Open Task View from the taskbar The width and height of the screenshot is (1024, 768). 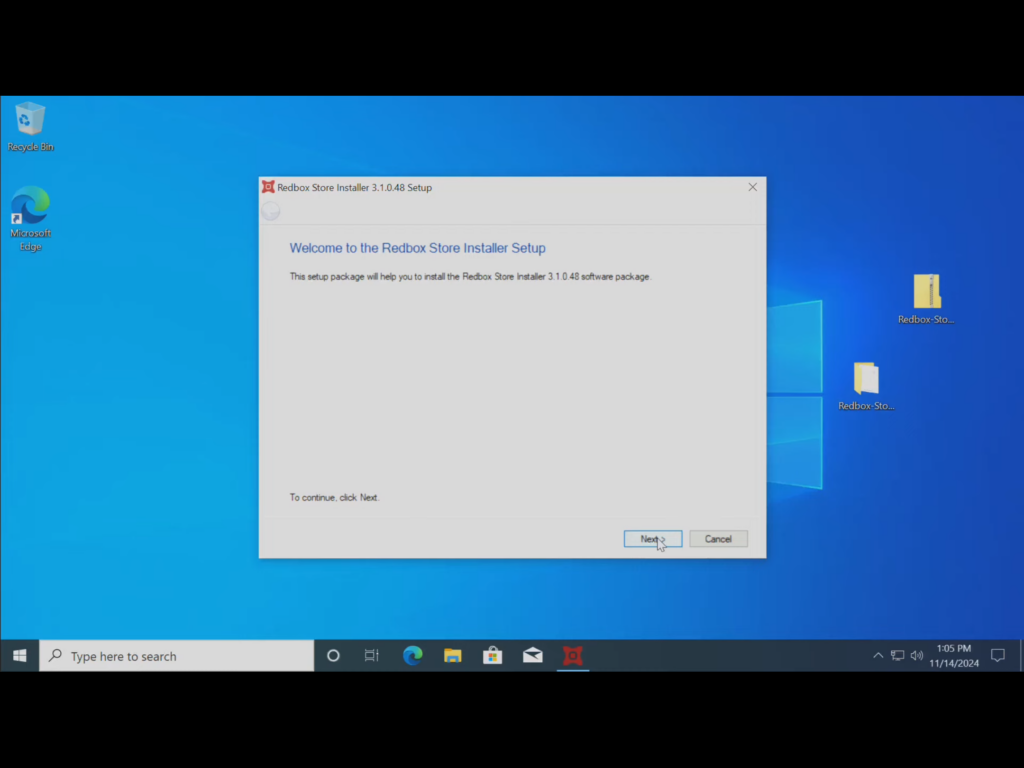(x=372, y=656)
